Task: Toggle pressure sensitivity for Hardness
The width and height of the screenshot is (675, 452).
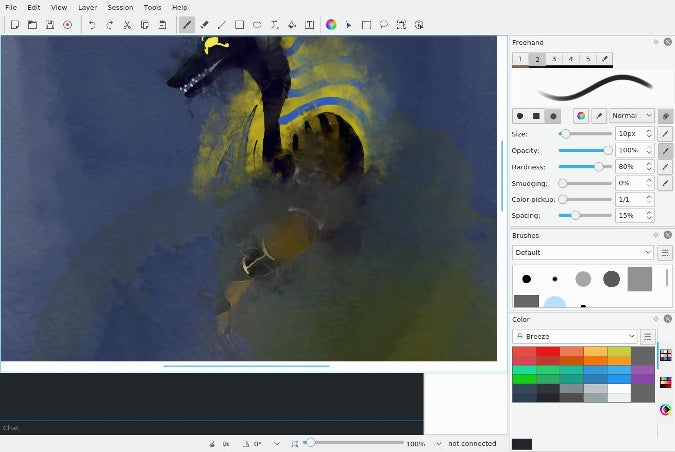Action: pos(665,167)
